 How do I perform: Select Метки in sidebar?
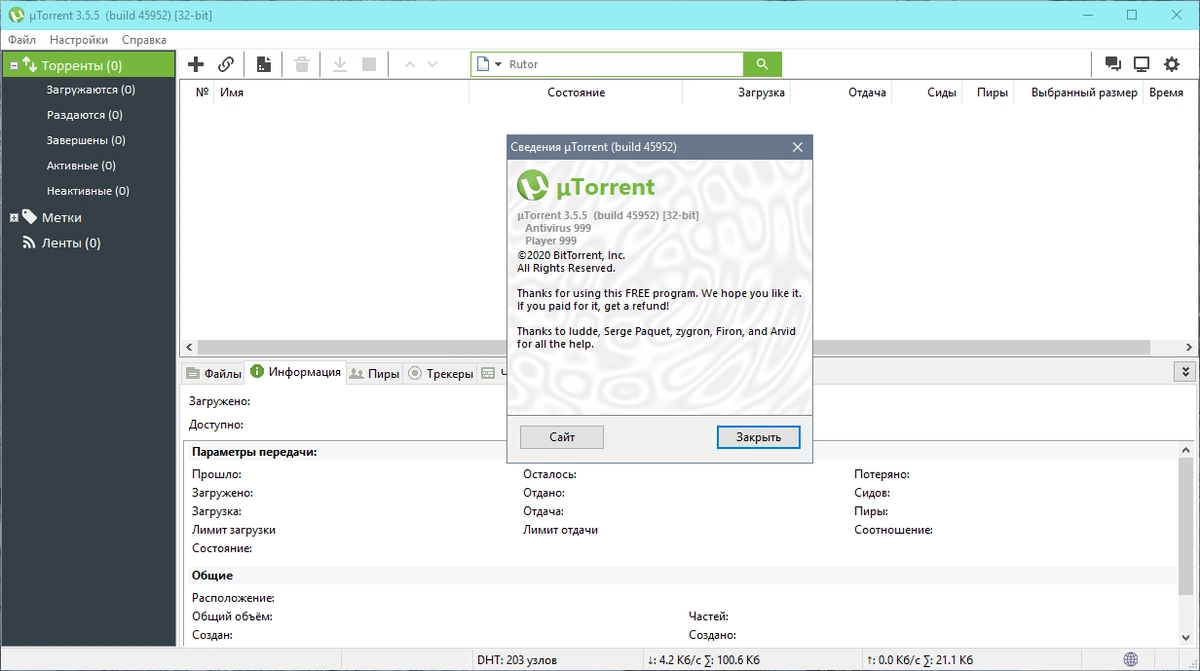(x=61, y=217)
